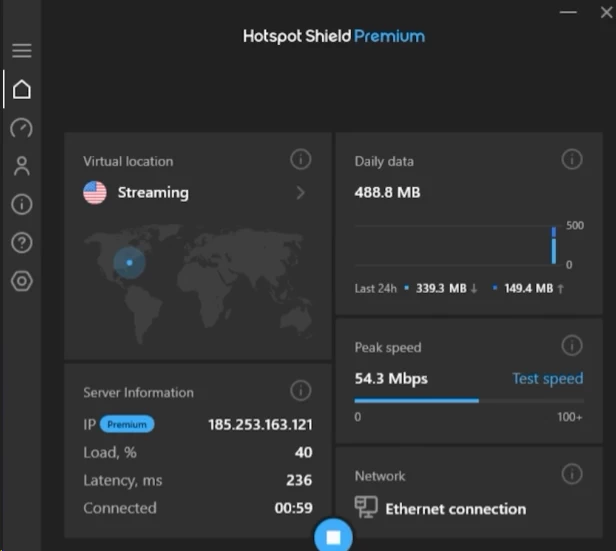Click the Connected time 00:59

tap(293, 508)
